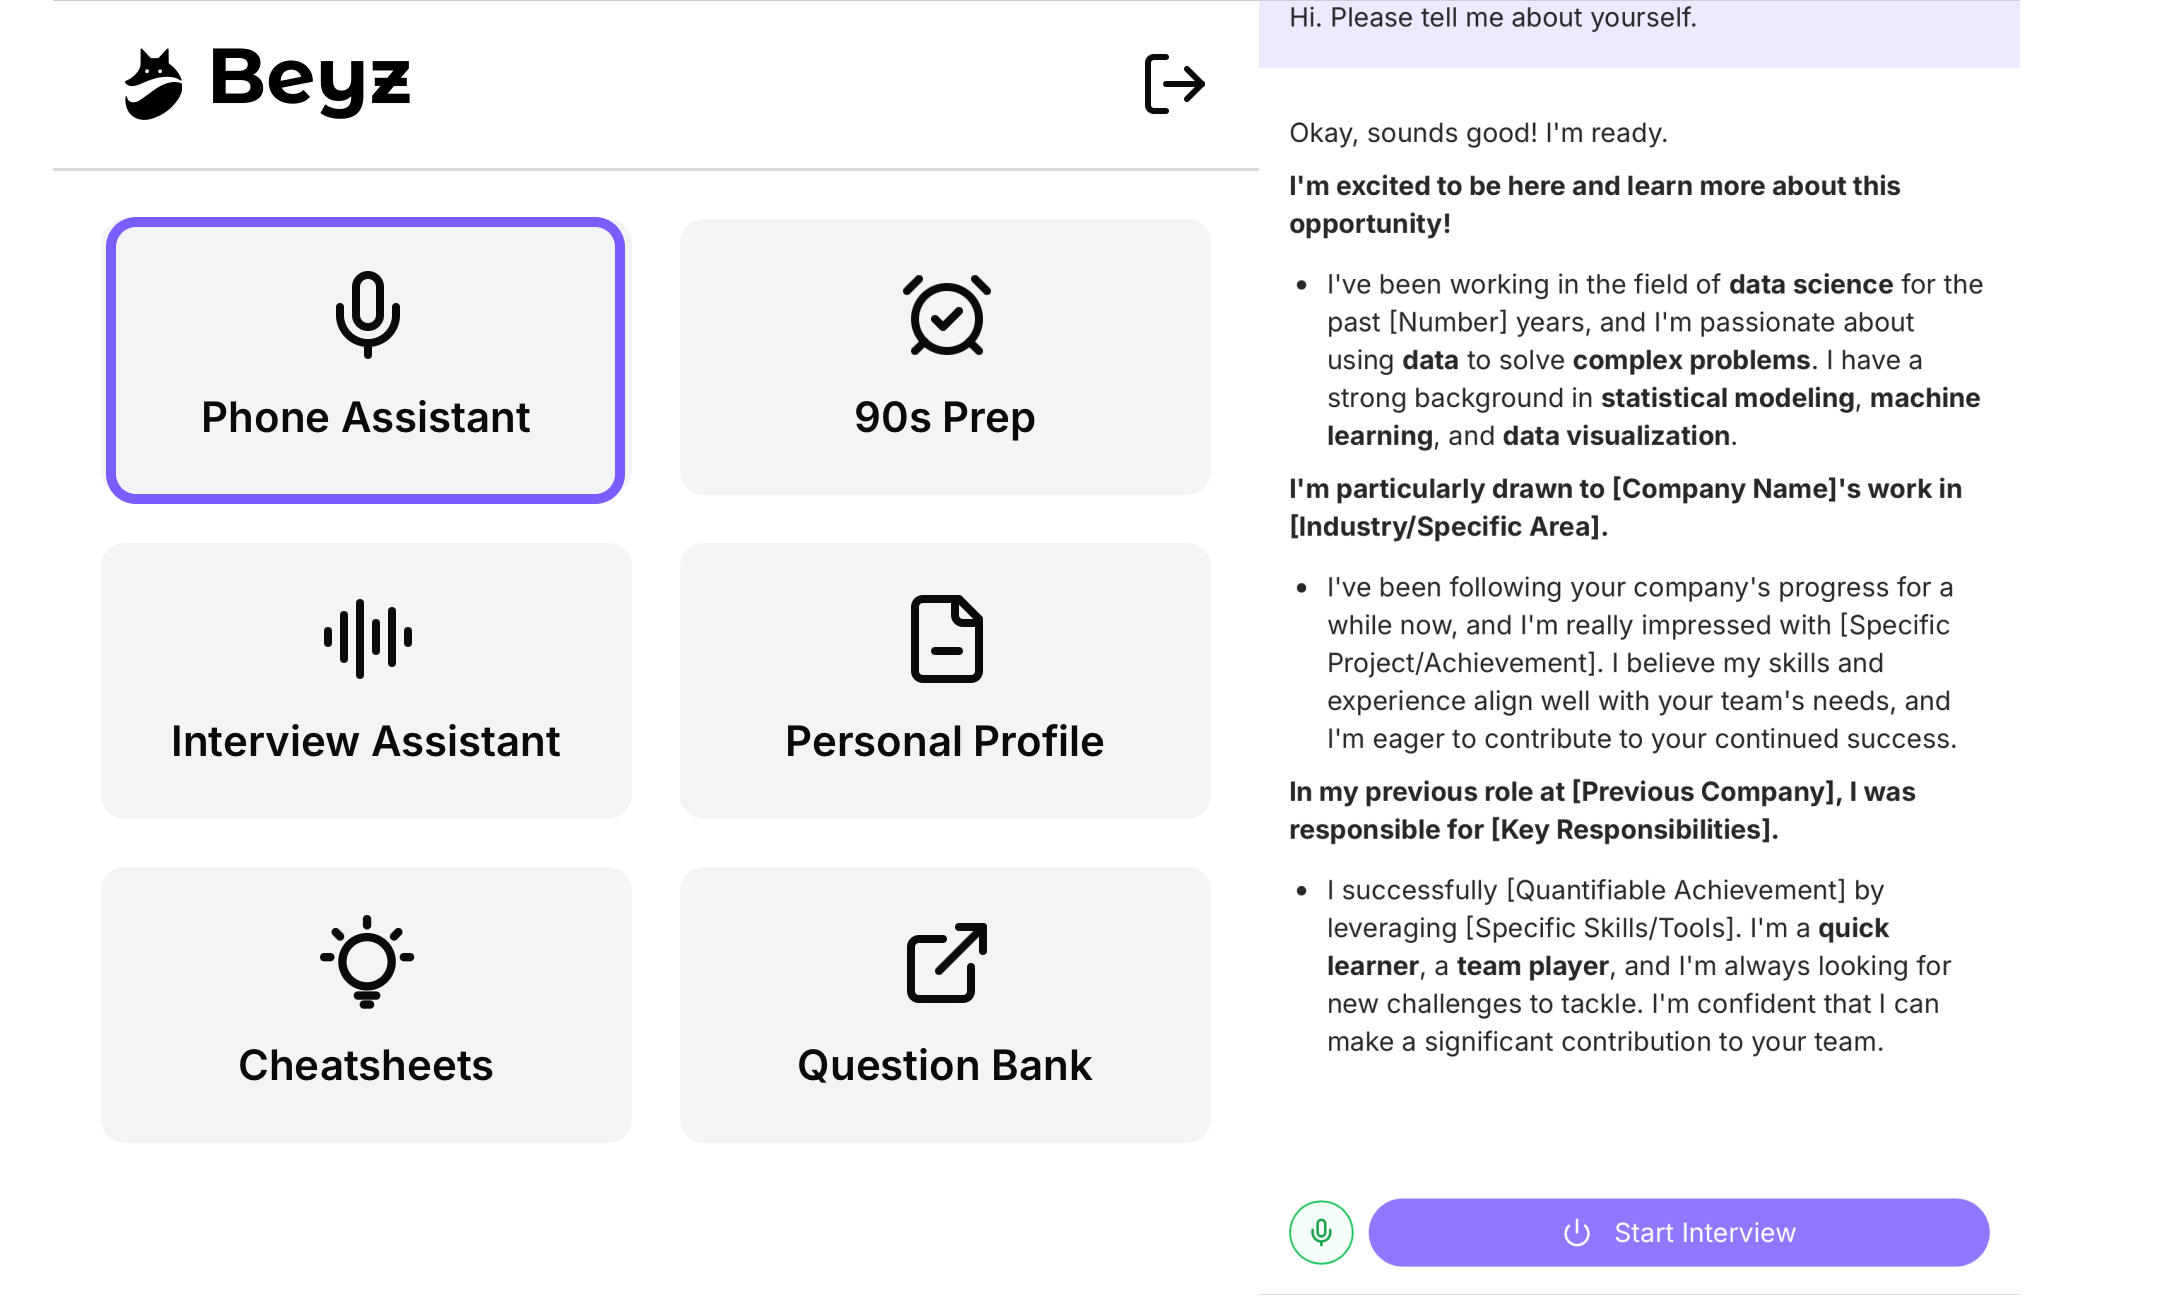Click the lightbulb icon for Cheatsheets
The height and width of the screenshot is (1297, 2177).
367,961
